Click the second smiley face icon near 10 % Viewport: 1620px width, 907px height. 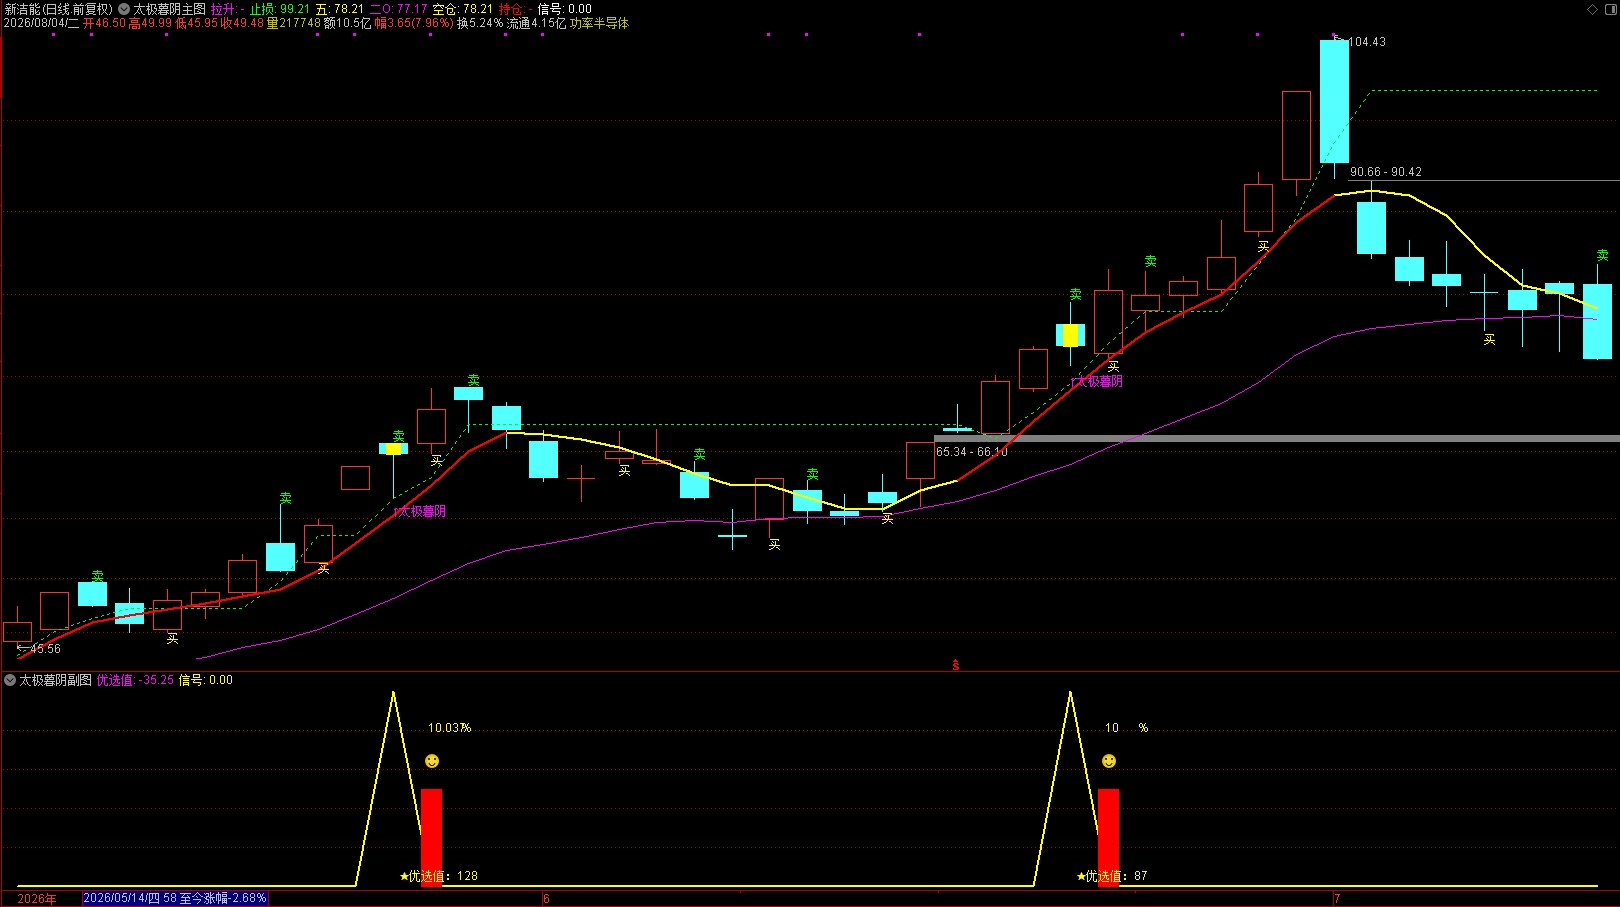tap(1109, 761)
